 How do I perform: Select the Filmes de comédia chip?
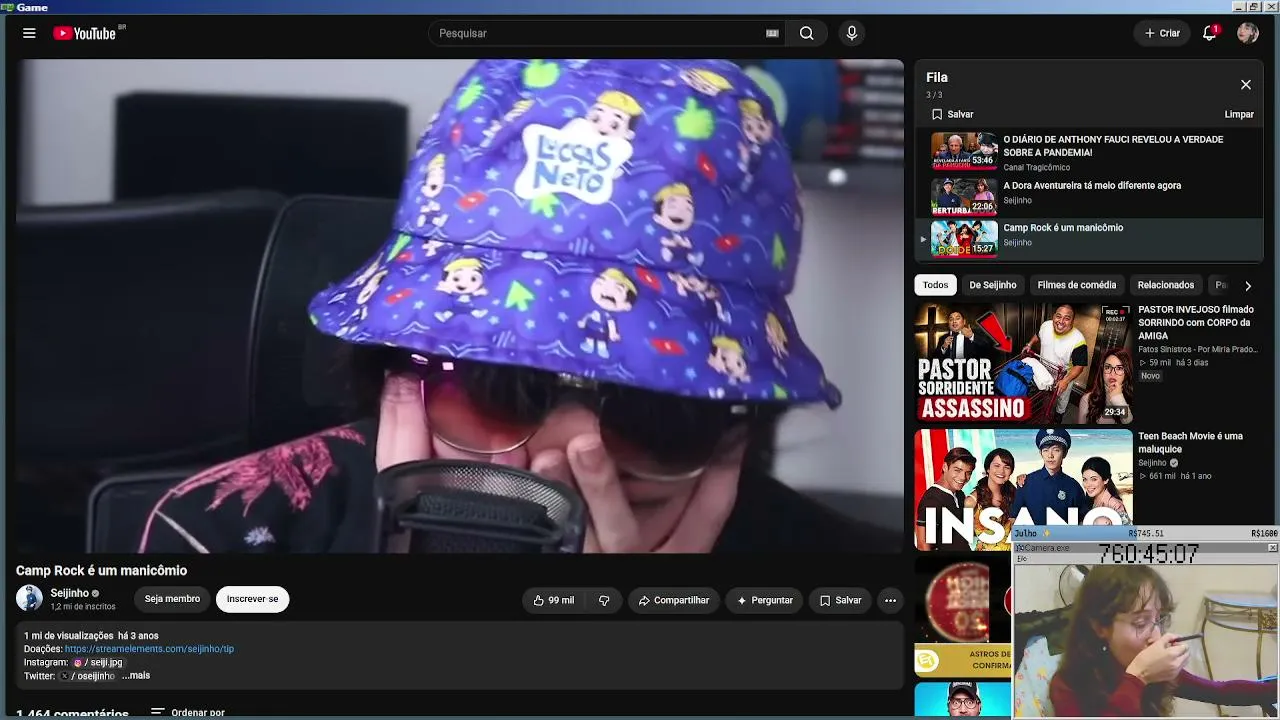1076,285
